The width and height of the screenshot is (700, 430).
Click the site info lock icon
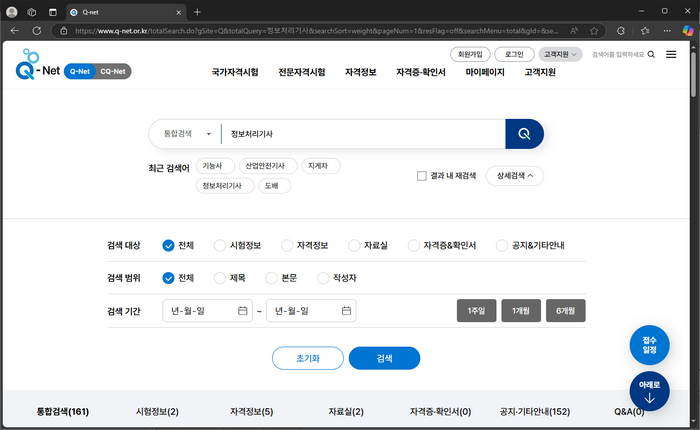coord(64,31)
